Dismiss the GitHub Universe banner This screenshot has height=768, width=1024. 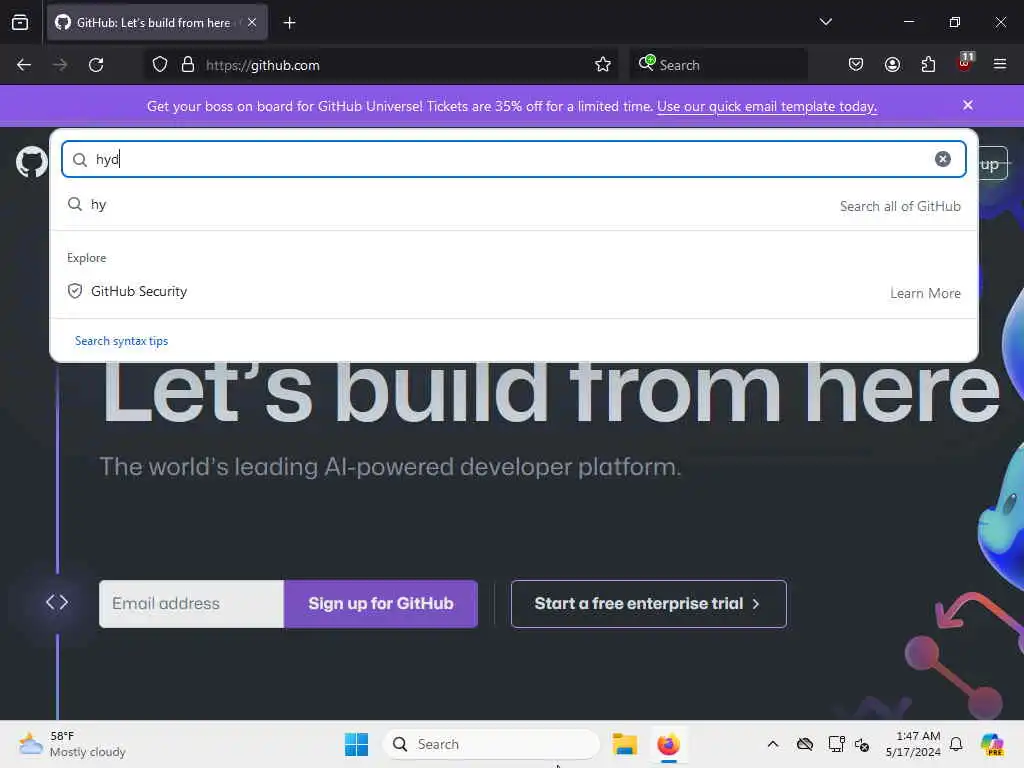[968, 105]
